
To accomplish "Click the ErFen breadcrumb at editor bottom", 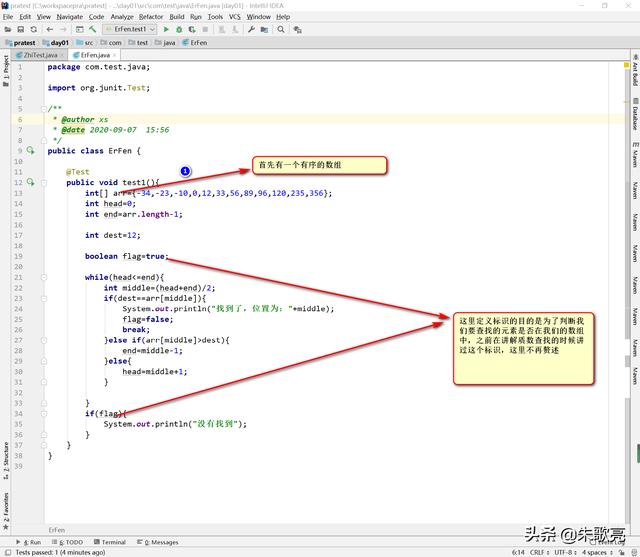I will pos(57,530).
